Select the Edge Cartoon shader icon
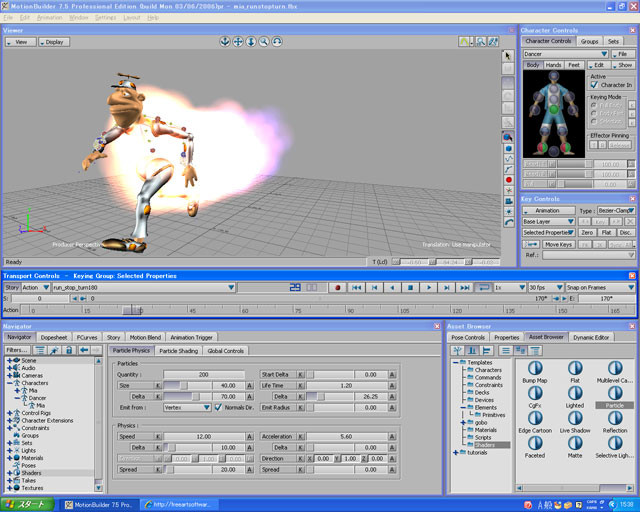The width and height of the screenshot is (640, 512). coord(535,422)
